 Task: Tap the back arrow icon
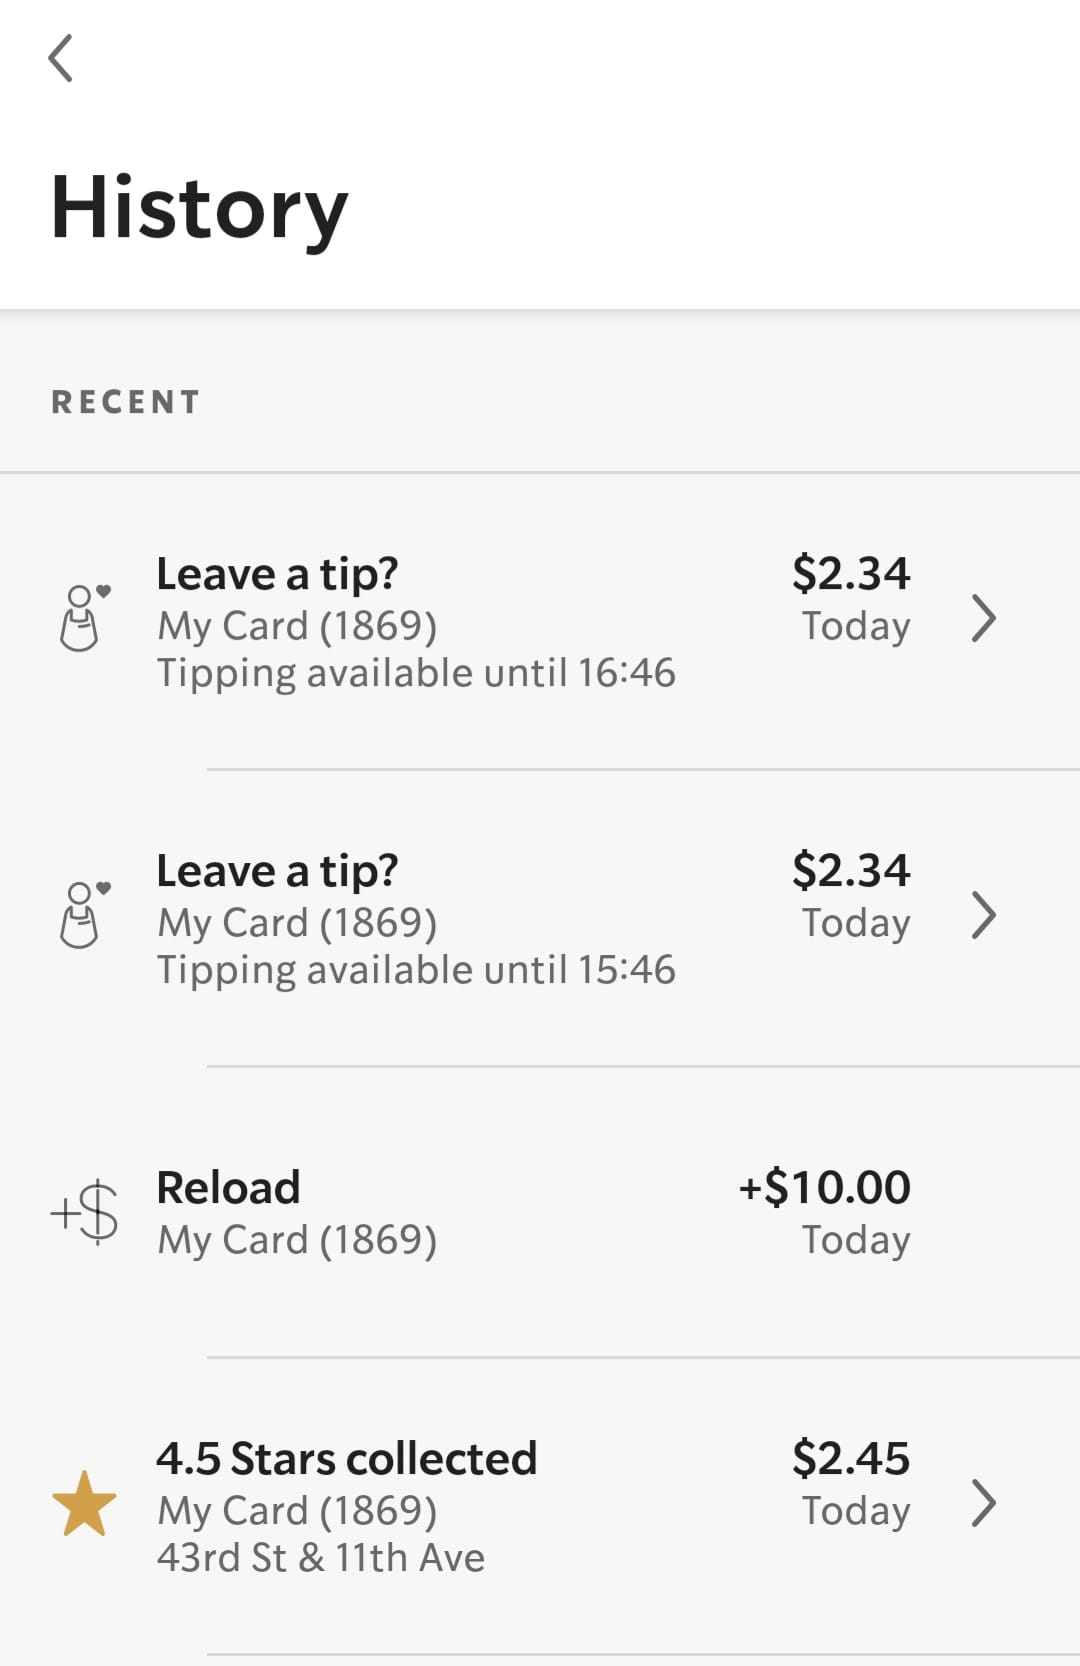(x=61, y=58)
